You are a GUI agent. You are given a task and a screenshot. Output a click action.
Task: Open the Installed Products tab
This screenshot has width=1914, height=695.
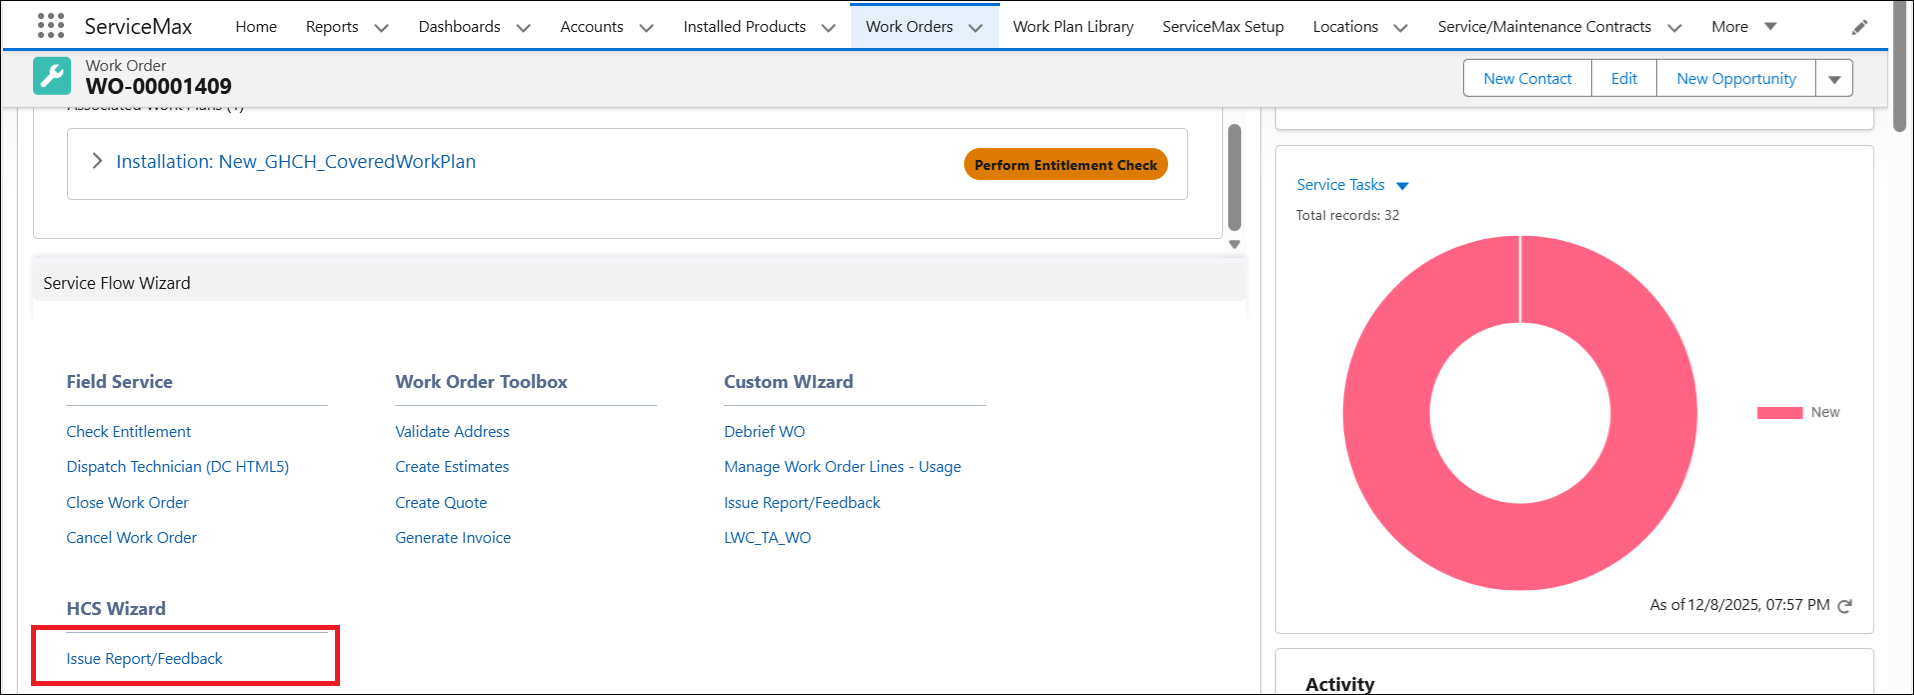click(744, 27)
